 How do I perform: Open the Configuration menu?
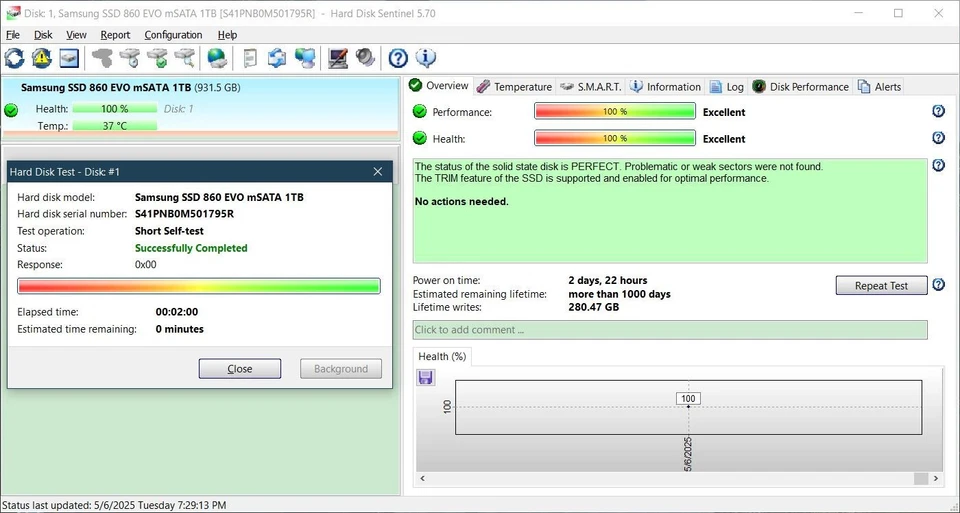click(173, 35)
